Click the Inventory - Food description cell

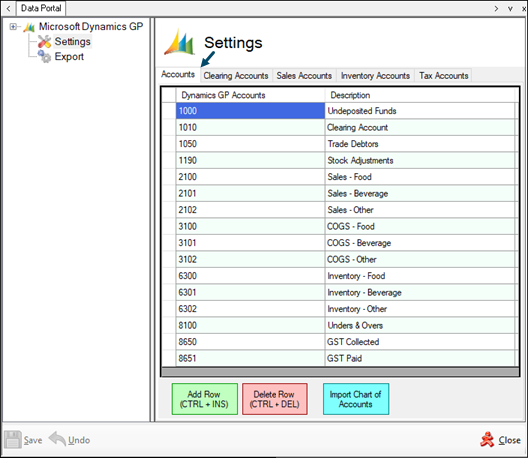coord(420,276)
